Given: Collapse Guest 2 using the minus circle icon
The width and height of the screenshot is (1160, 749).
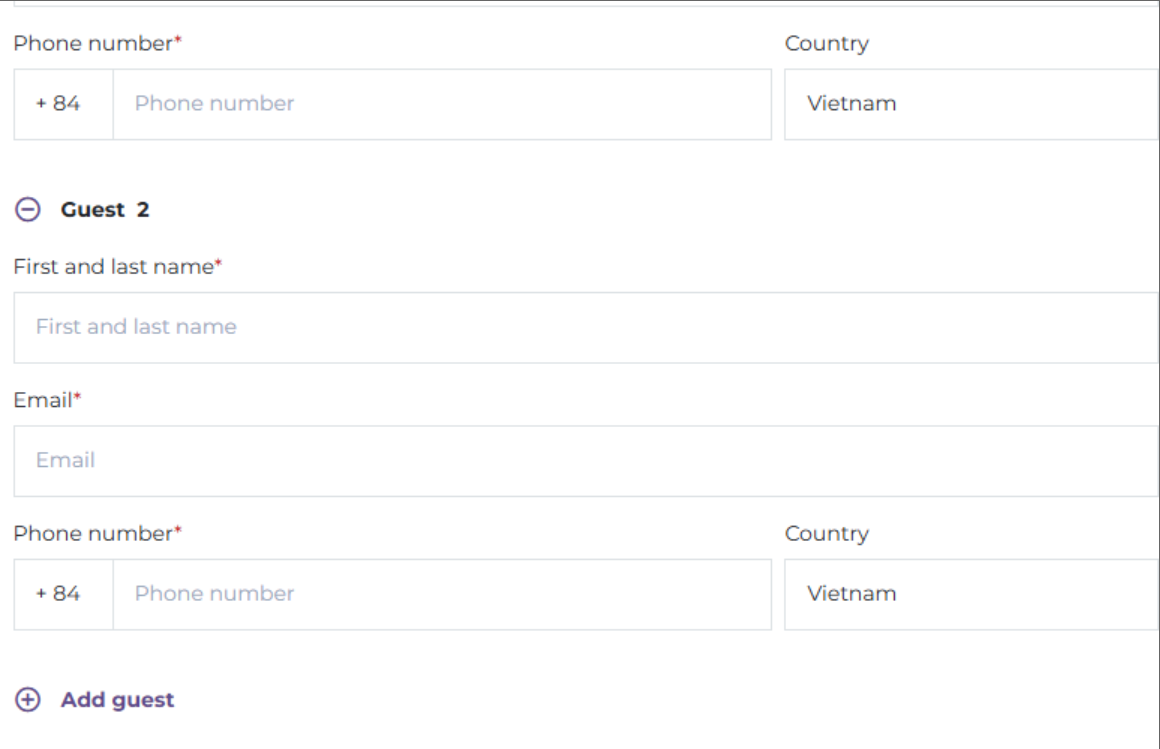Looking at the screenshot, I should 29,210.
